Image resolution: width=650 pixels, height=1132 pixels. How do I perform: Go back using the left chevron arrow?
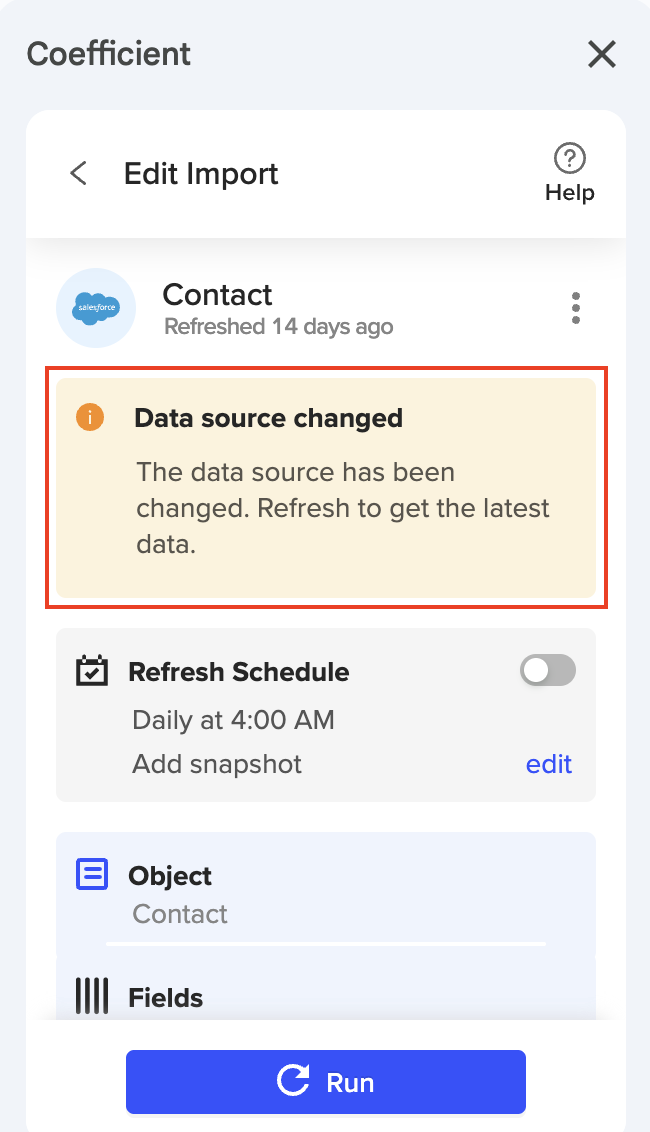point(78,173)
